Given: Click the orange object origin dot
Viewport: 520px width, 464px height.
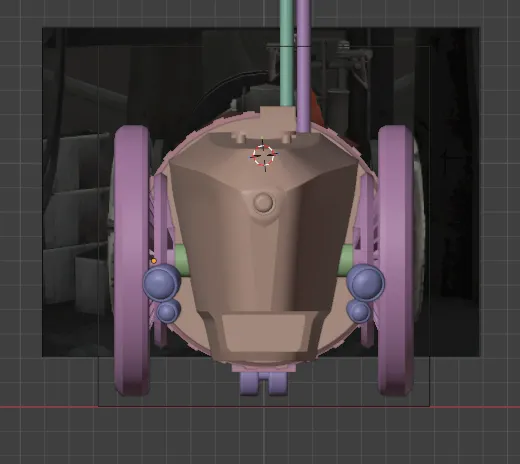Looking at the screenshot, I should (x=154, y=261).
